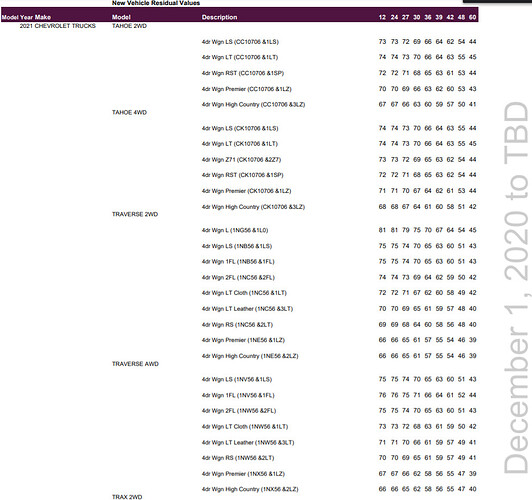This screenshot has height=500, width=532.
Task: Select the TRAVERSE 2WD model label
Action: [135, 214]
